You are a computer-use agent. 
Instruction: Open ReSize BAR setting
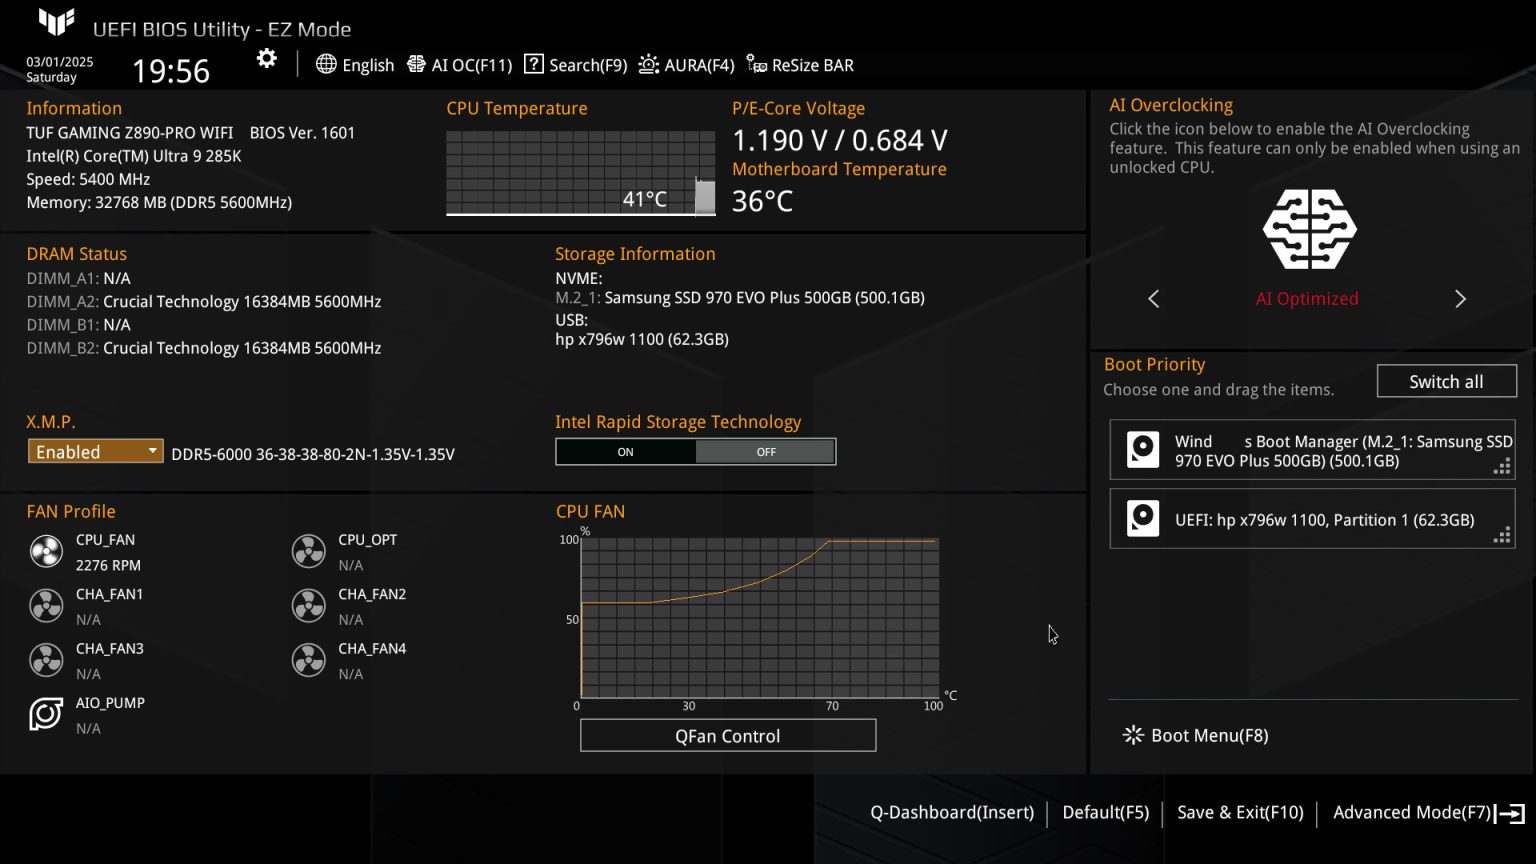pyautogui.click(x=801, y=65)
